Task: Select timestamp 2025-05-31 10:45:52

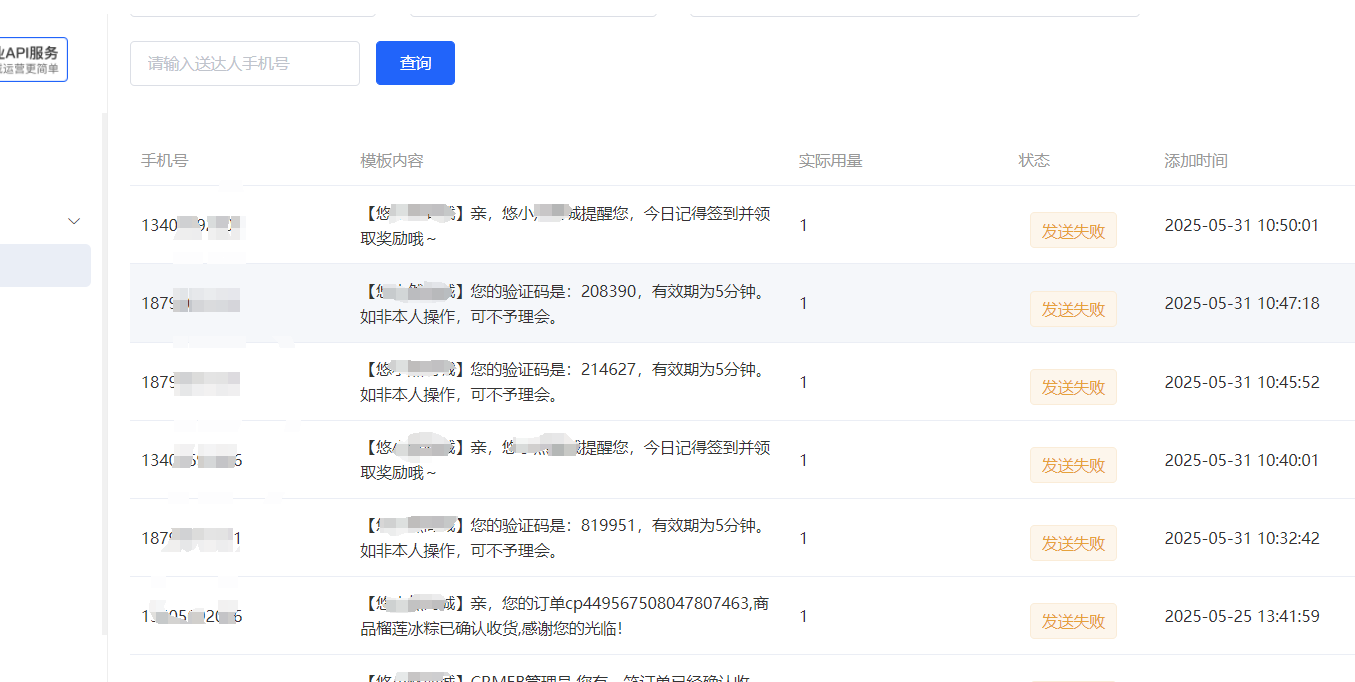Action: [x=1242, y=382]
